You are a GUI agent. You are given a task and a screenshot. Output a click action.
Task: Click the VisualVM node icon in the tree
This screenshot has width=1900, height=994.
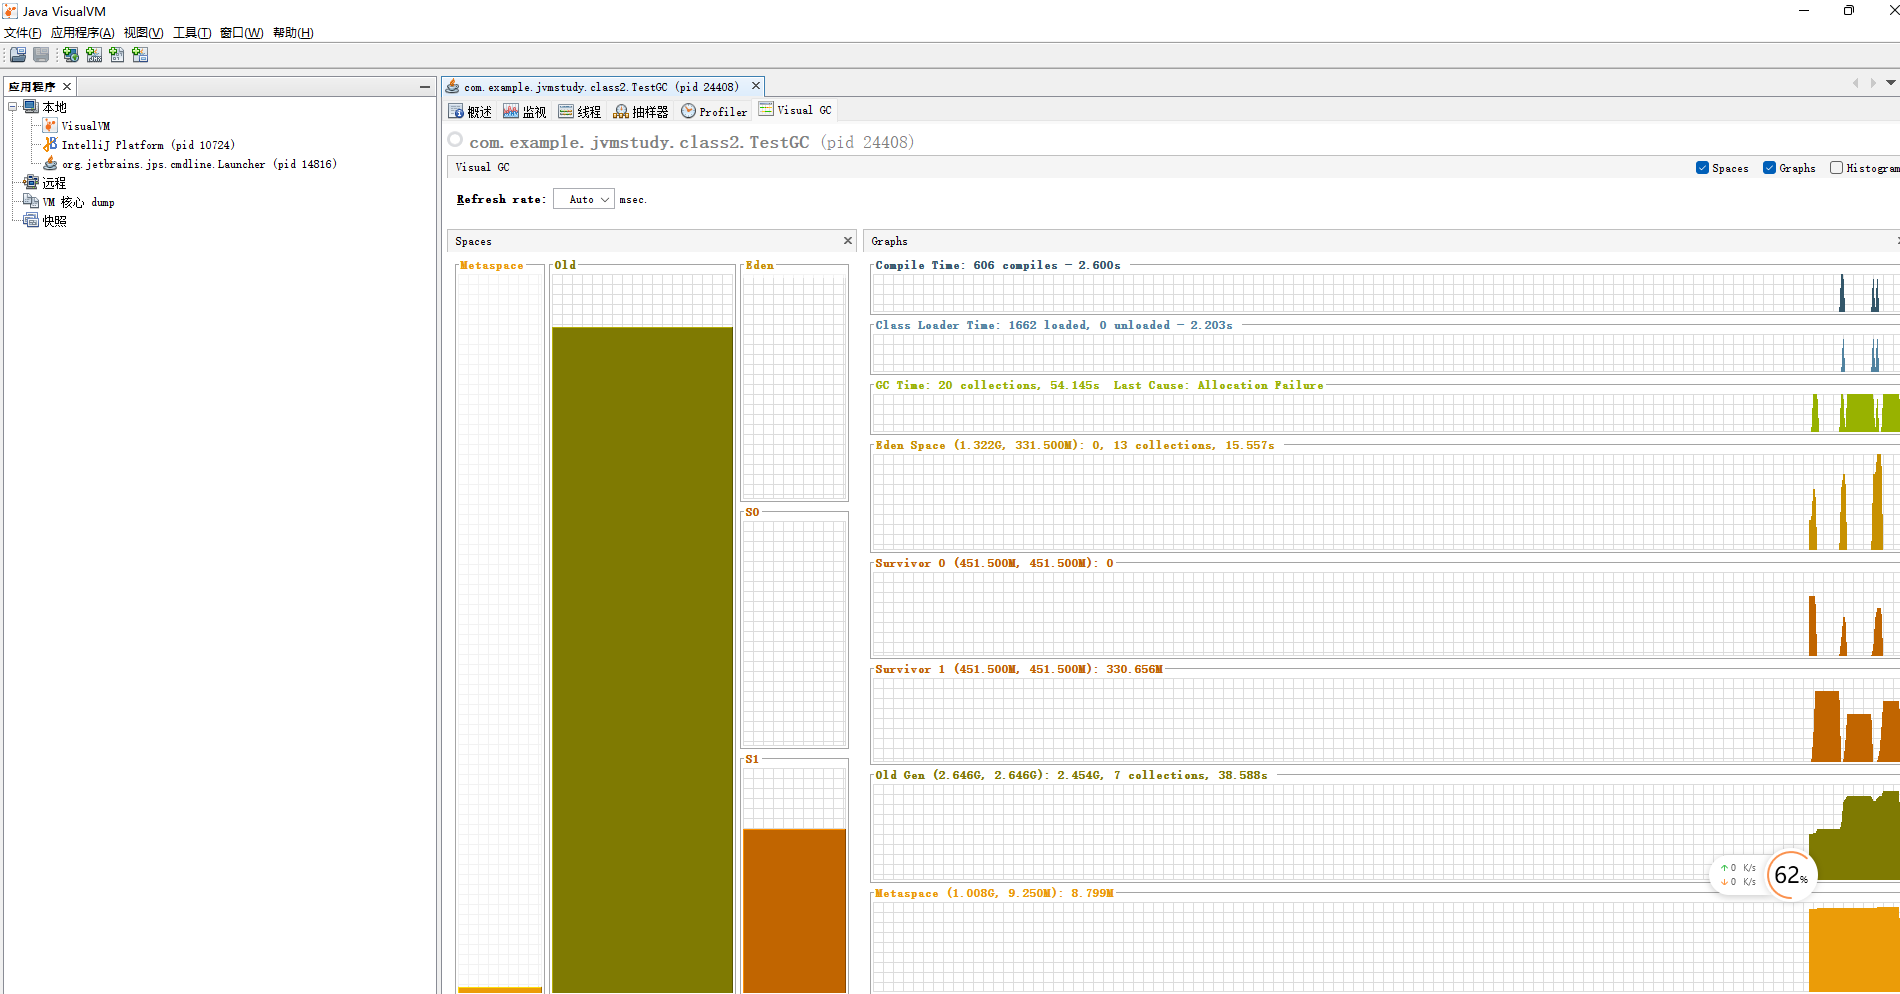[x=50, y=126]
